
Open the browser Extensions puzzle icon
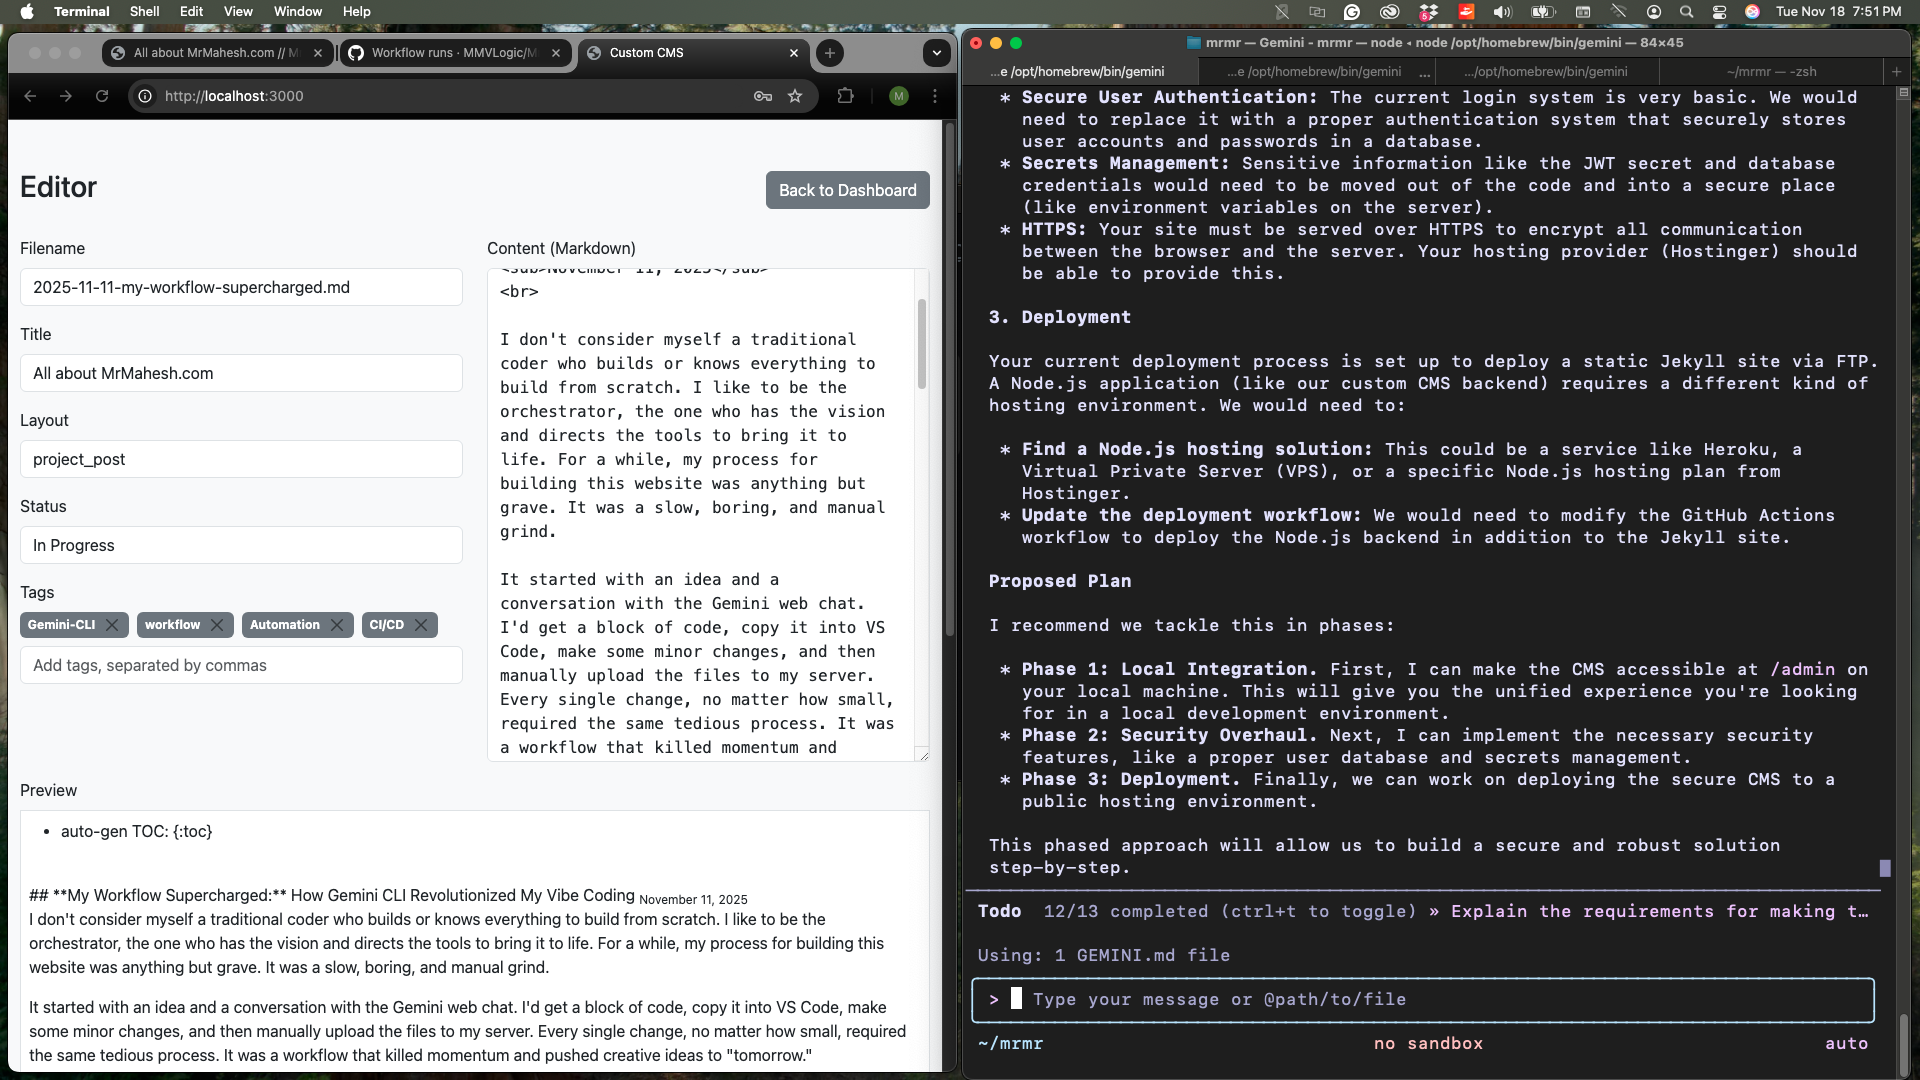pyautogui.click(x=845, y=96)
